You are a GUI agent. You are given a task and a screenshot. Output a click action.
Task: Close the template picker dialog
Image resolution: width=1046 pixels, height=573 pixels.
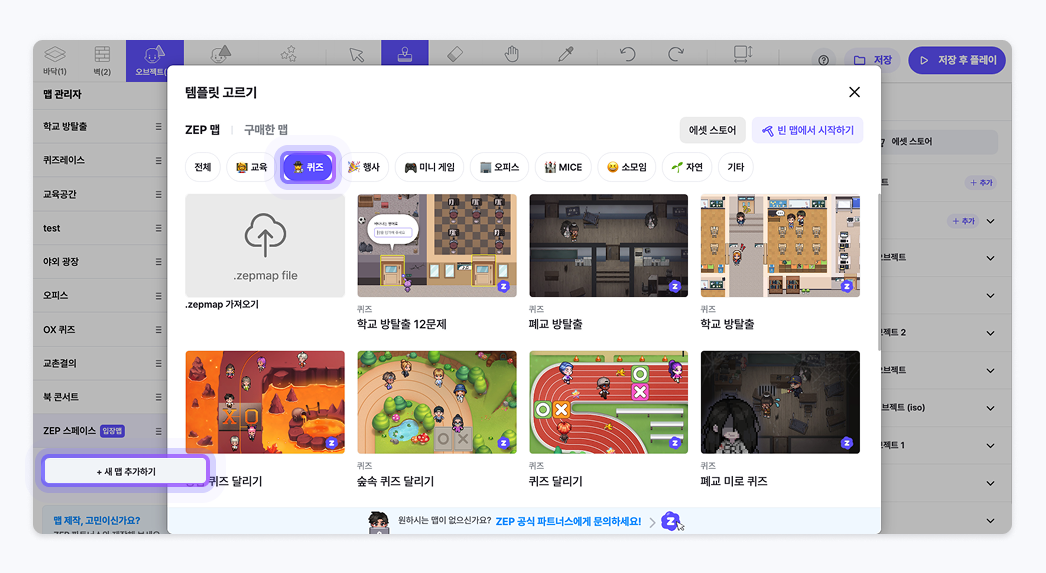click(855, 92)
